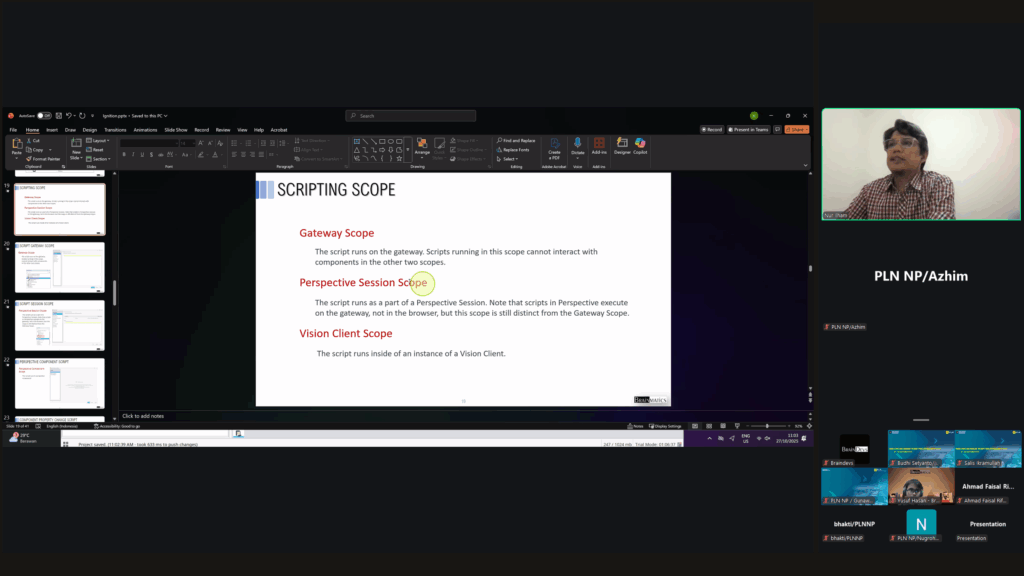The width and height of the screenshot is (1024, 576).
Task: Start Dictate voice input
Action: (x=578, y=146)
